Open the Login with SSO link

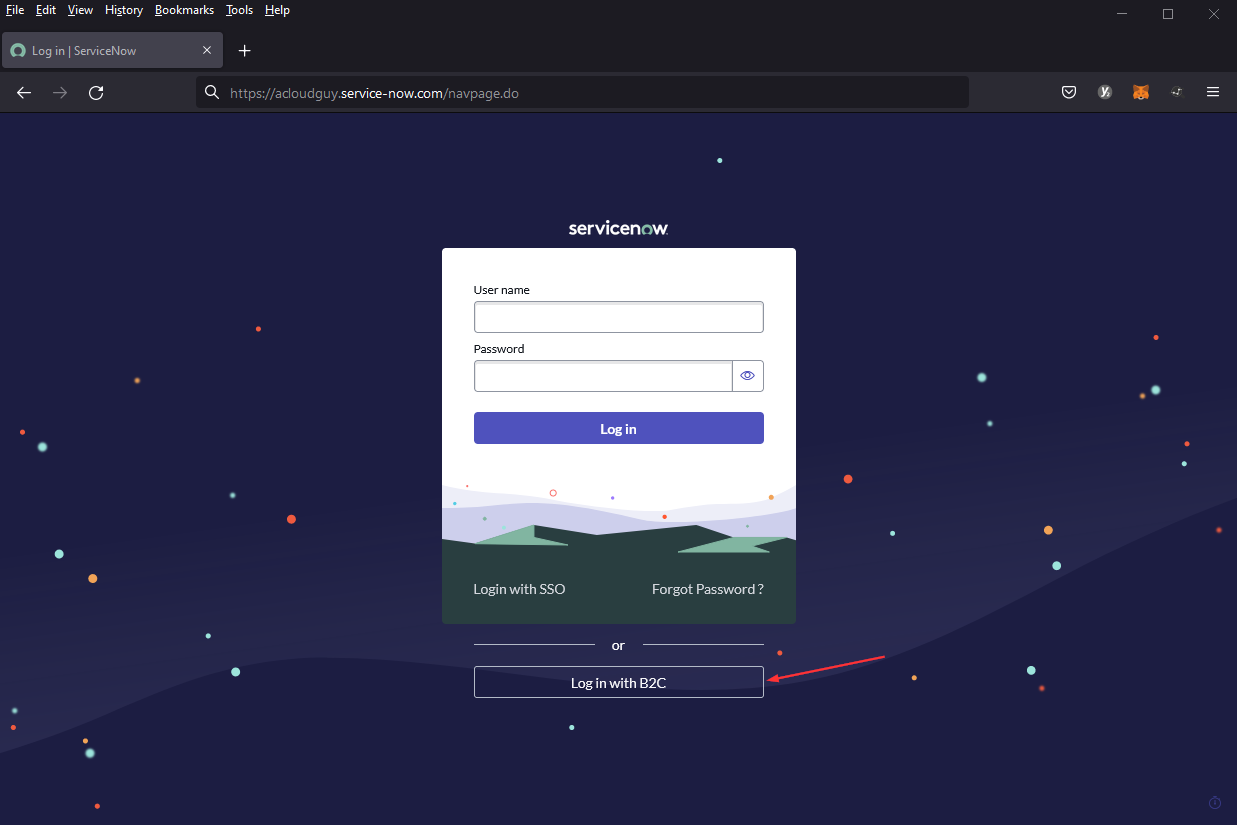(519, 589)
